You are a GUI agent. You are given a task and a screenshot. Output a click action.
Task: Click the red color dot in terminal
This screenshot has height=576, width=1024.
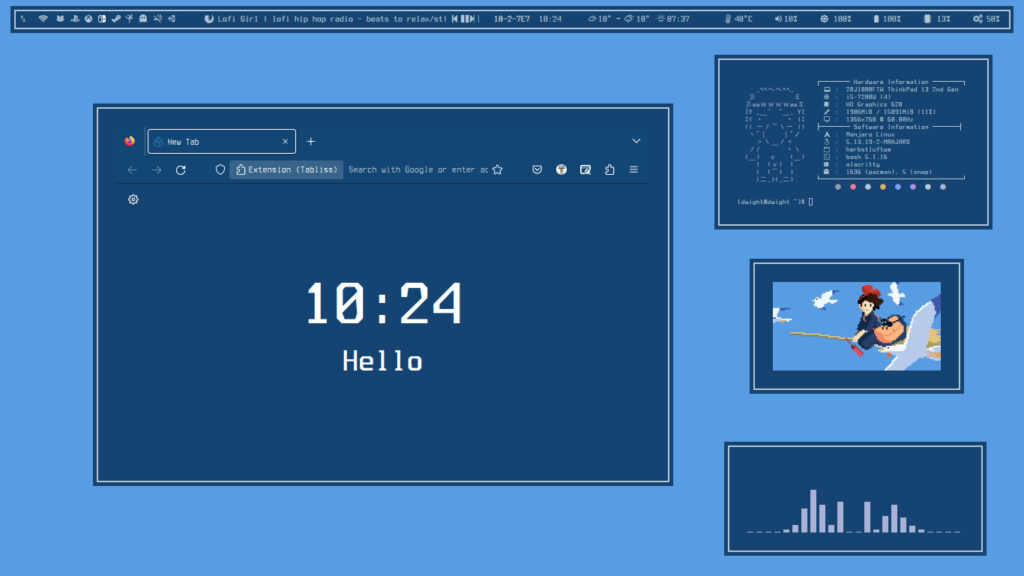click(852, 187)
